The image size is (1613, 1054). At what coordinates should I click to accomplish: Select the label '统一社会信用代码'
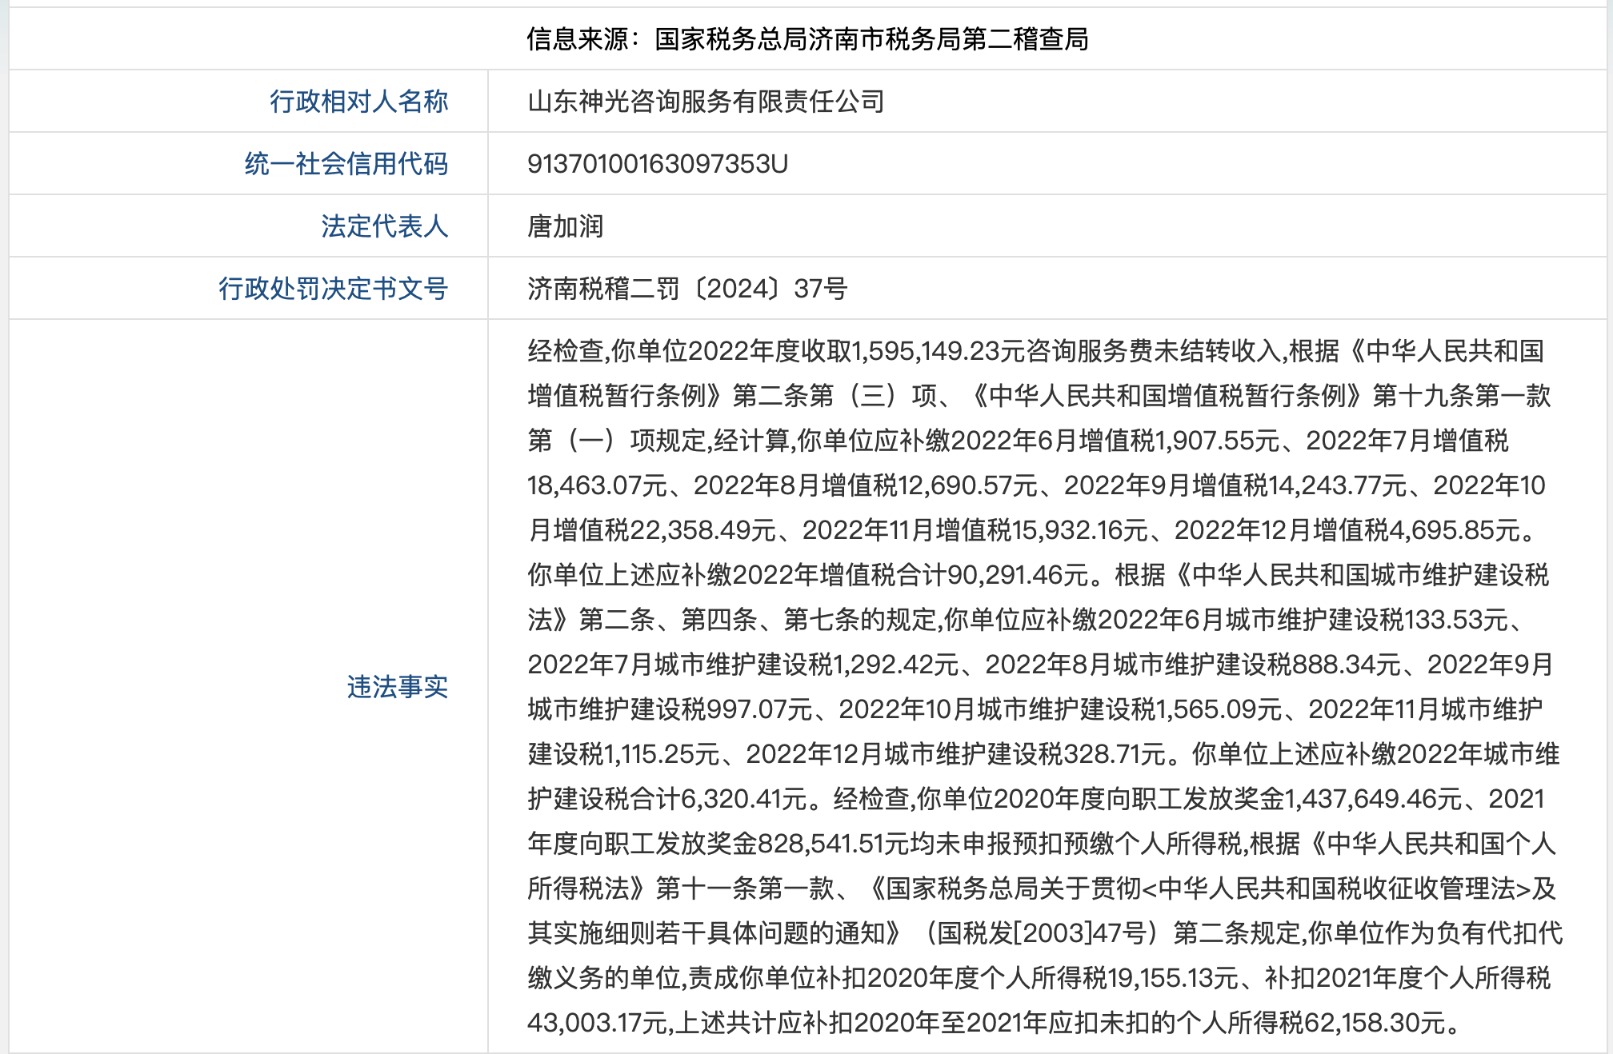pos(346,163)
